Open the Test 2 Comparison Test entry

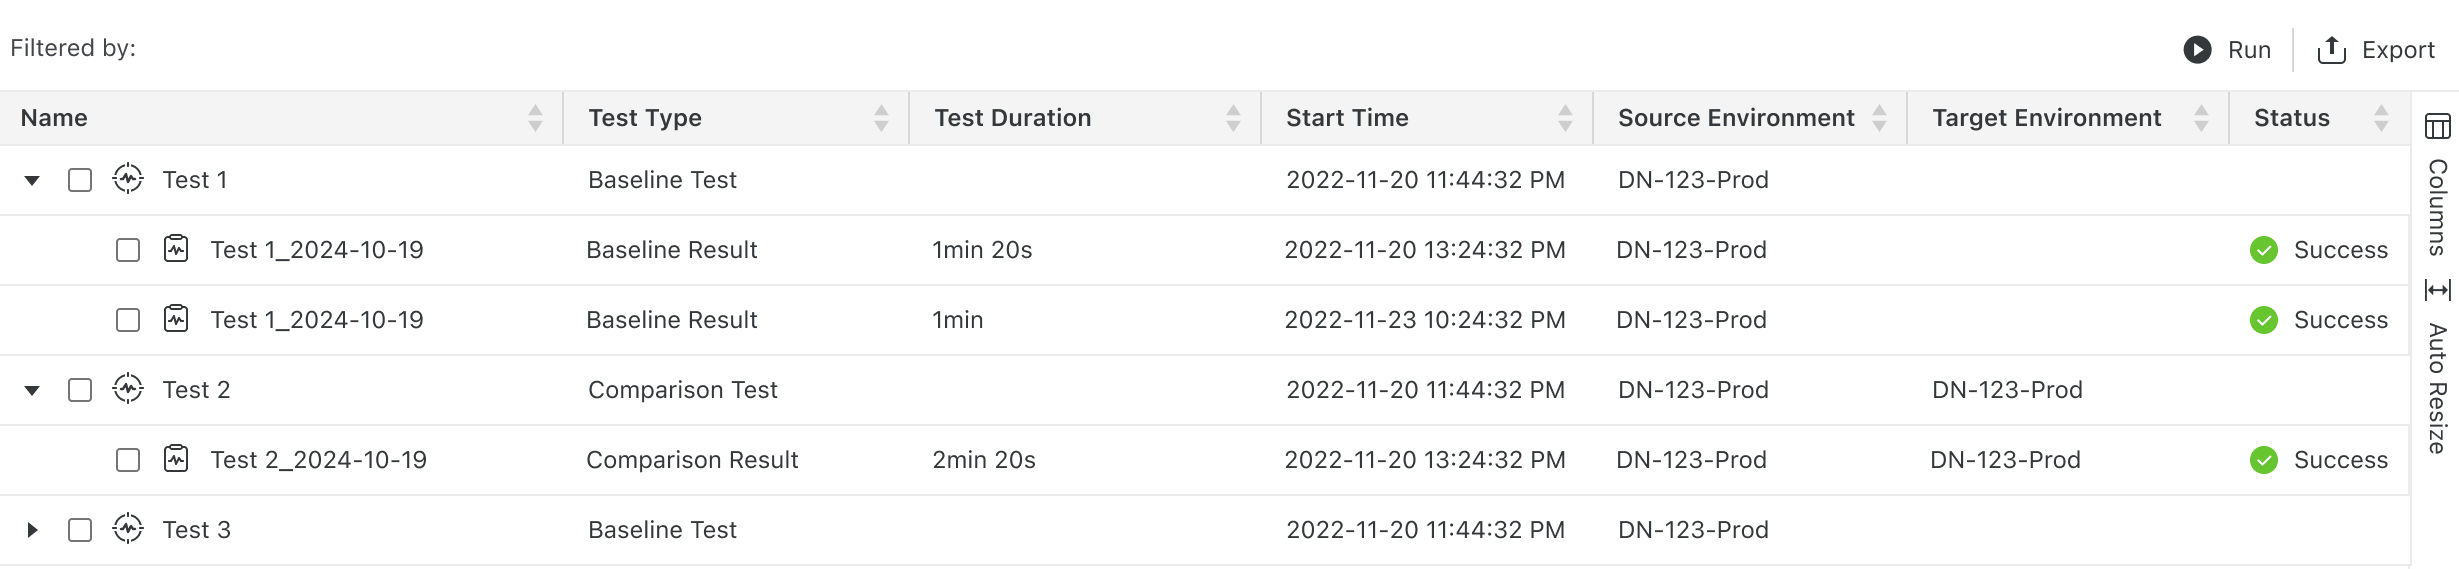click(197, 390)
